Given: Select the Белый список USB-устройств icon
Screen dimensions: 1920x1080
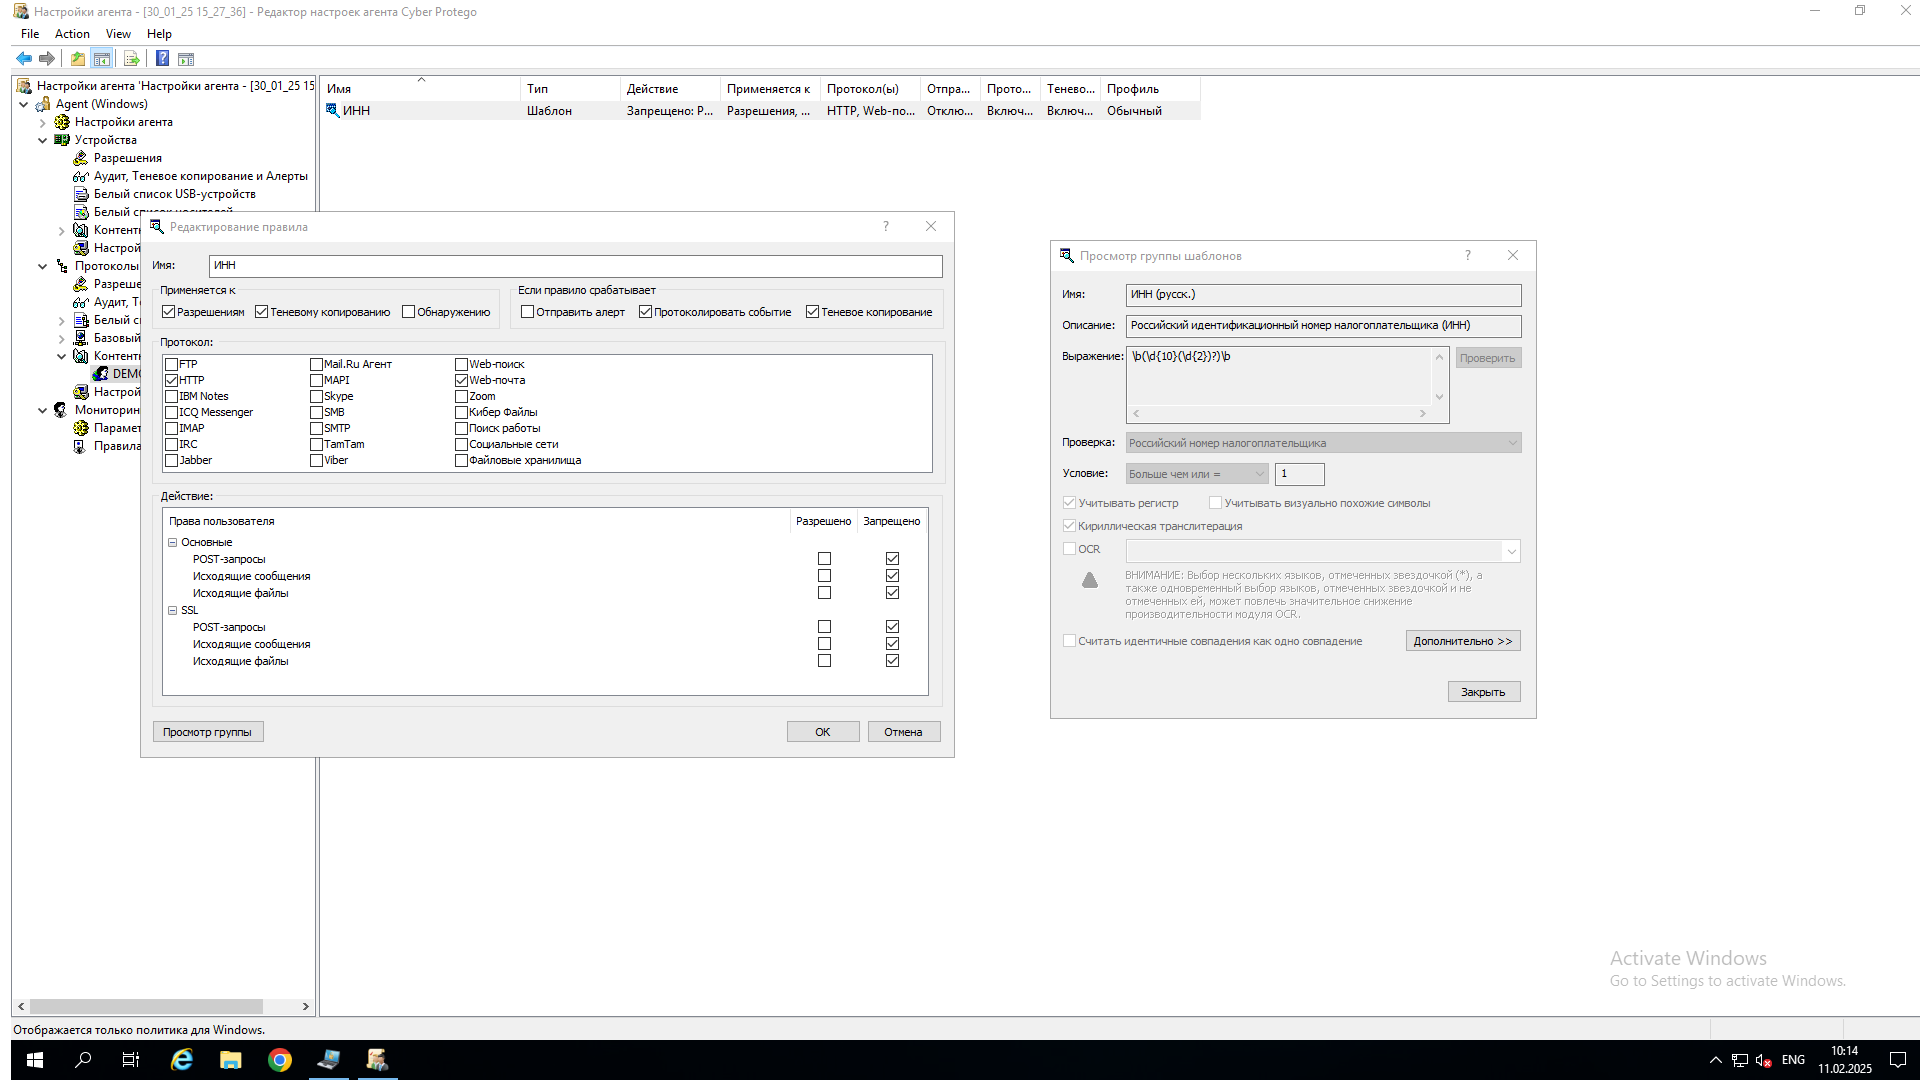Looking at the screenshot, I should pyautogui.click(x=81, y=194).
